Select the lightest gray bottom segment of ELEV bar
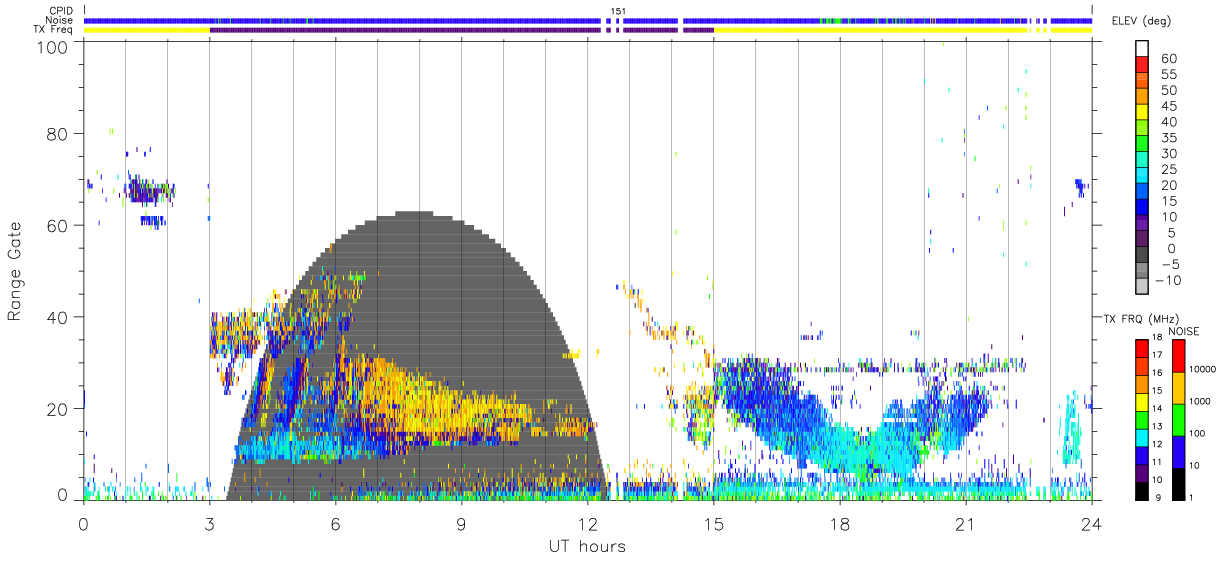Viewport: 1228px width, 567px height. point(1141,288)
